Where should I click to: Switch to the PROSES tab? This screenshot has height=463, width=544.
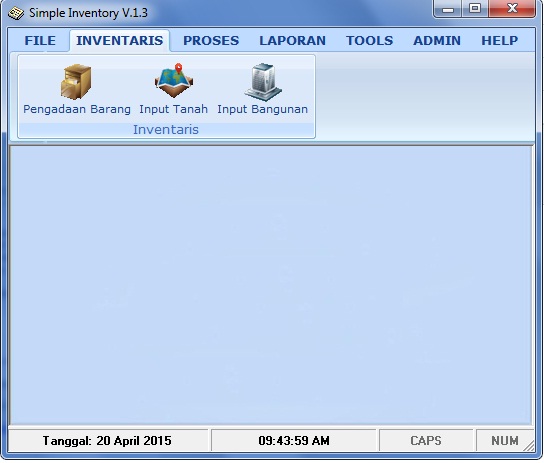click(211, 41)
